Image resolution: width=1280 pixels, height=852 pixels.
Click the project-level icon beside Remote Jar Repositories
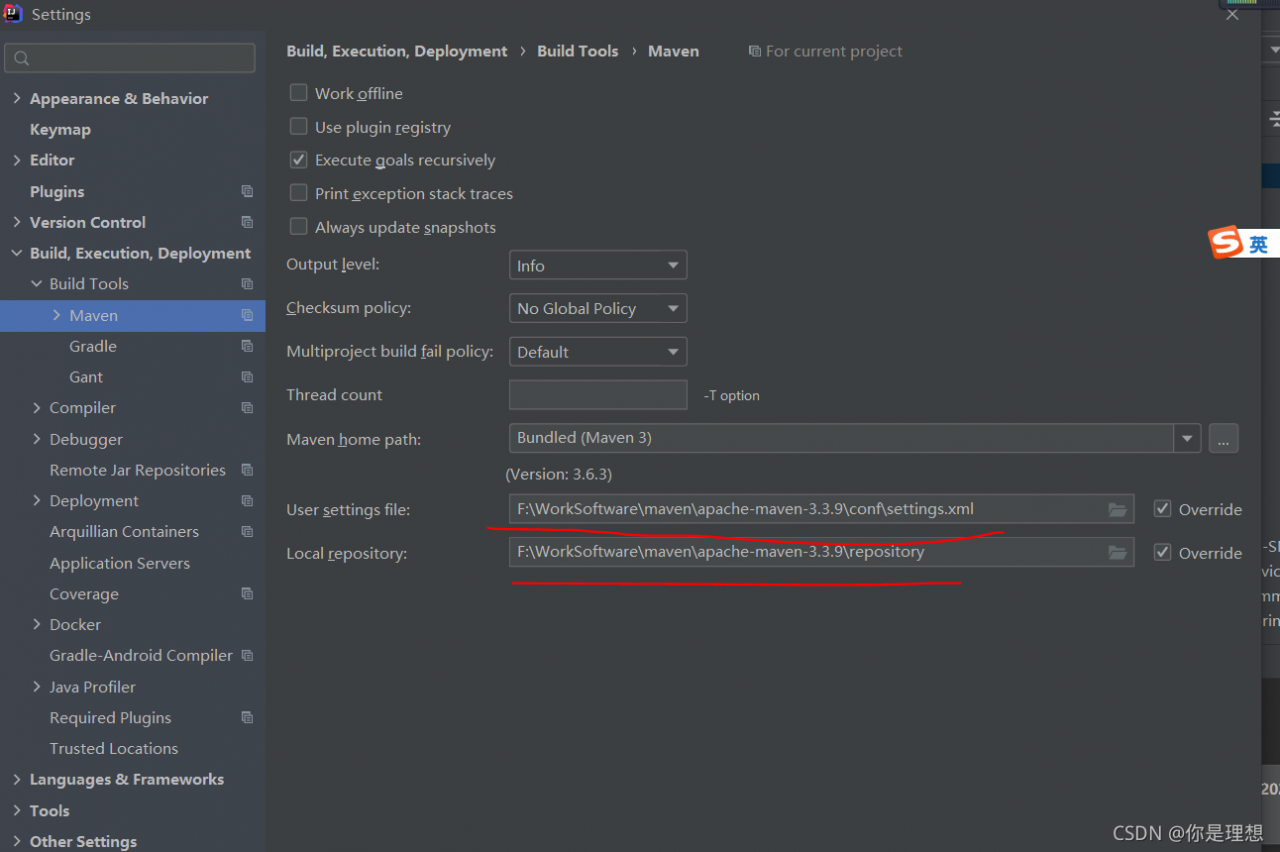pos(247,470)
